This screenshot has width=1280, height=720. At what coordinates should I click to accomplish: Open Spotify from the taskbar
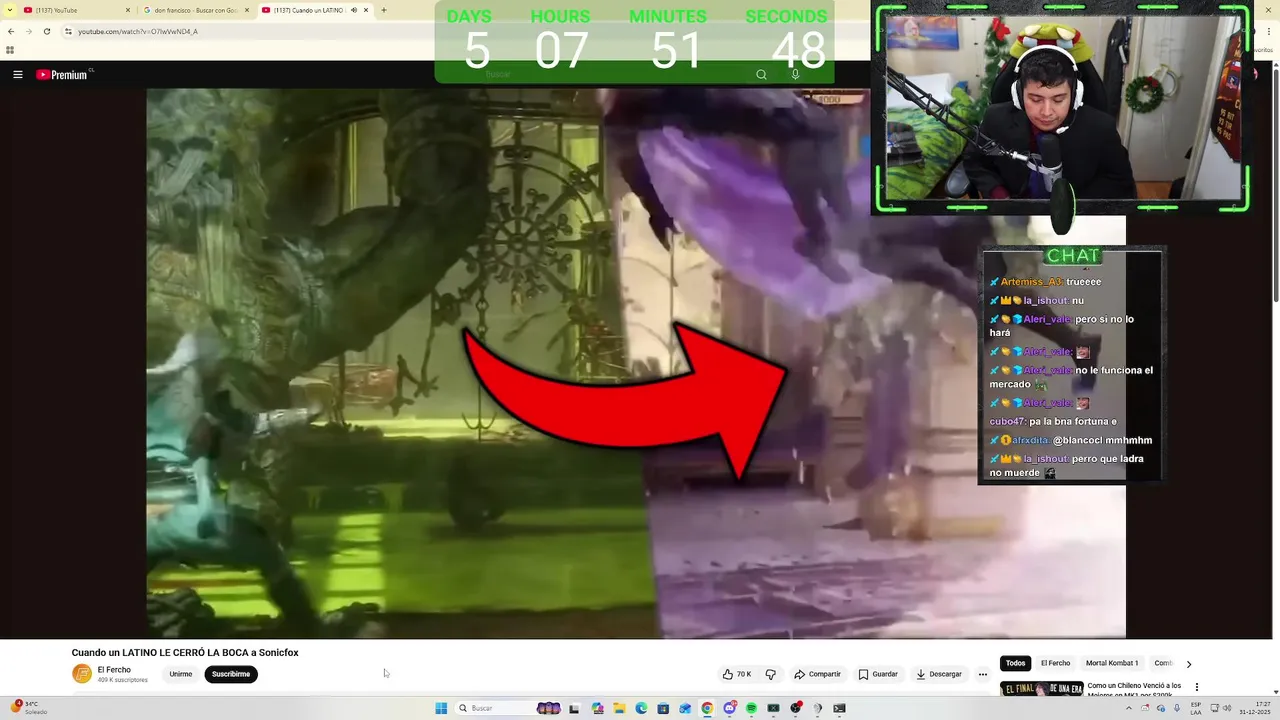point(751,708)
